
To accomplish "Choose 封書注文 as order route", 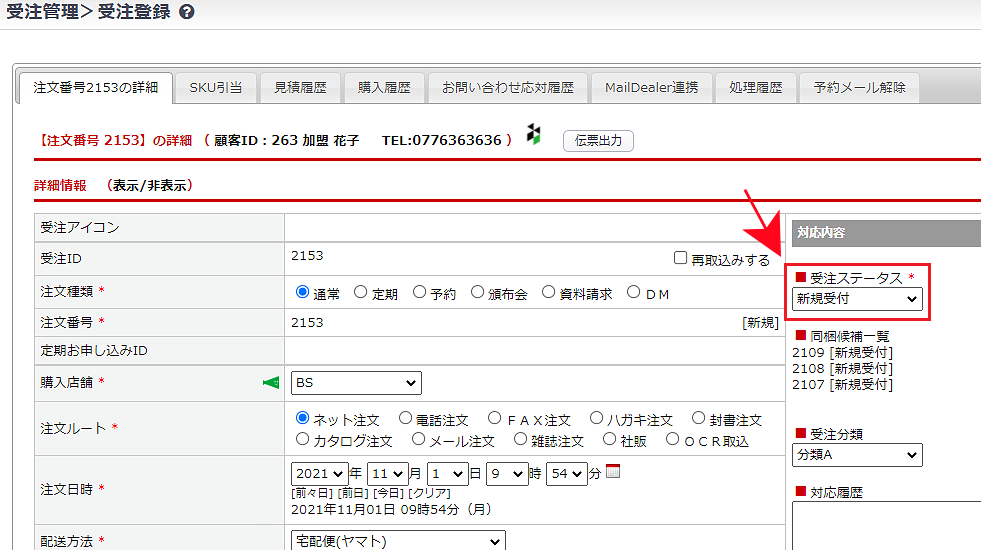I will (698, 418).
